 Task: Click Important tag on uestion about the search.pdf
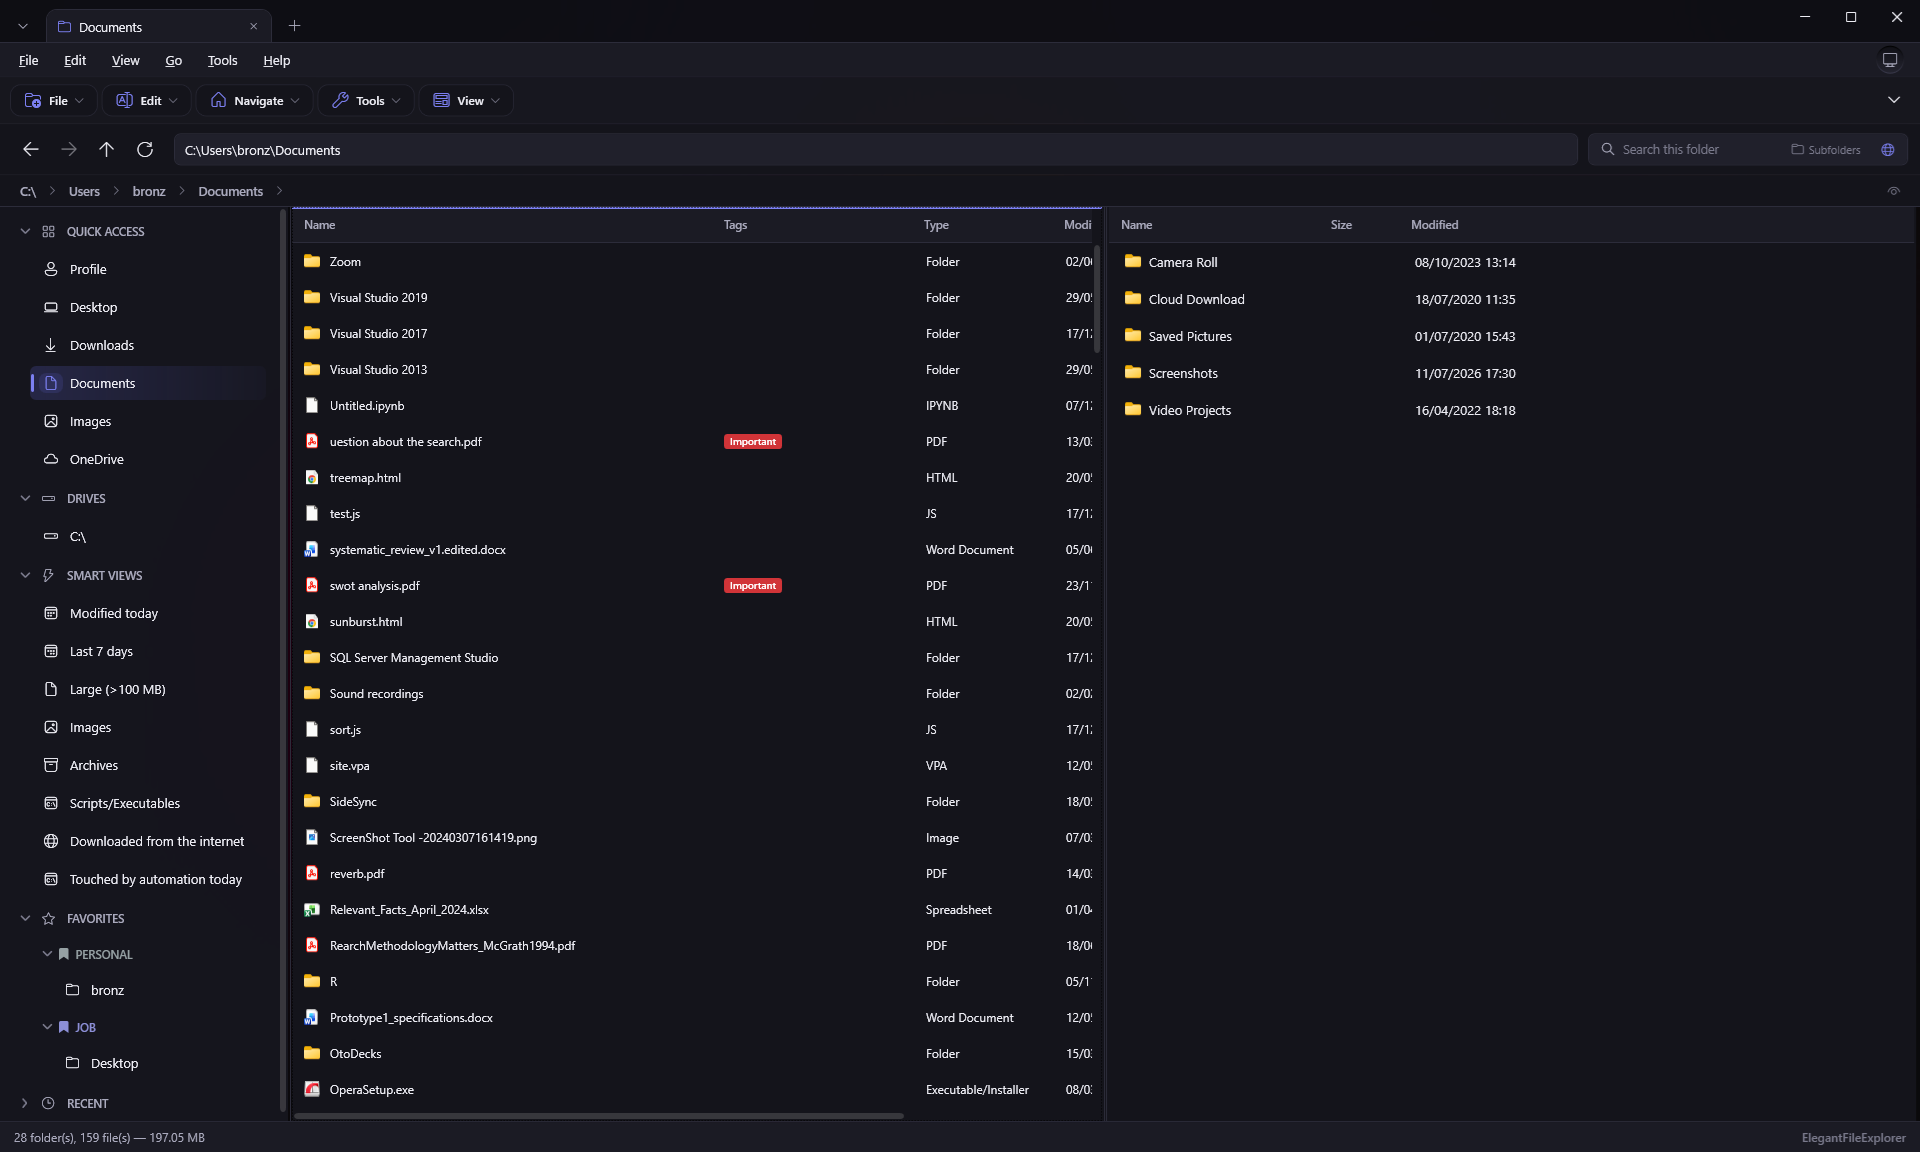752,441
